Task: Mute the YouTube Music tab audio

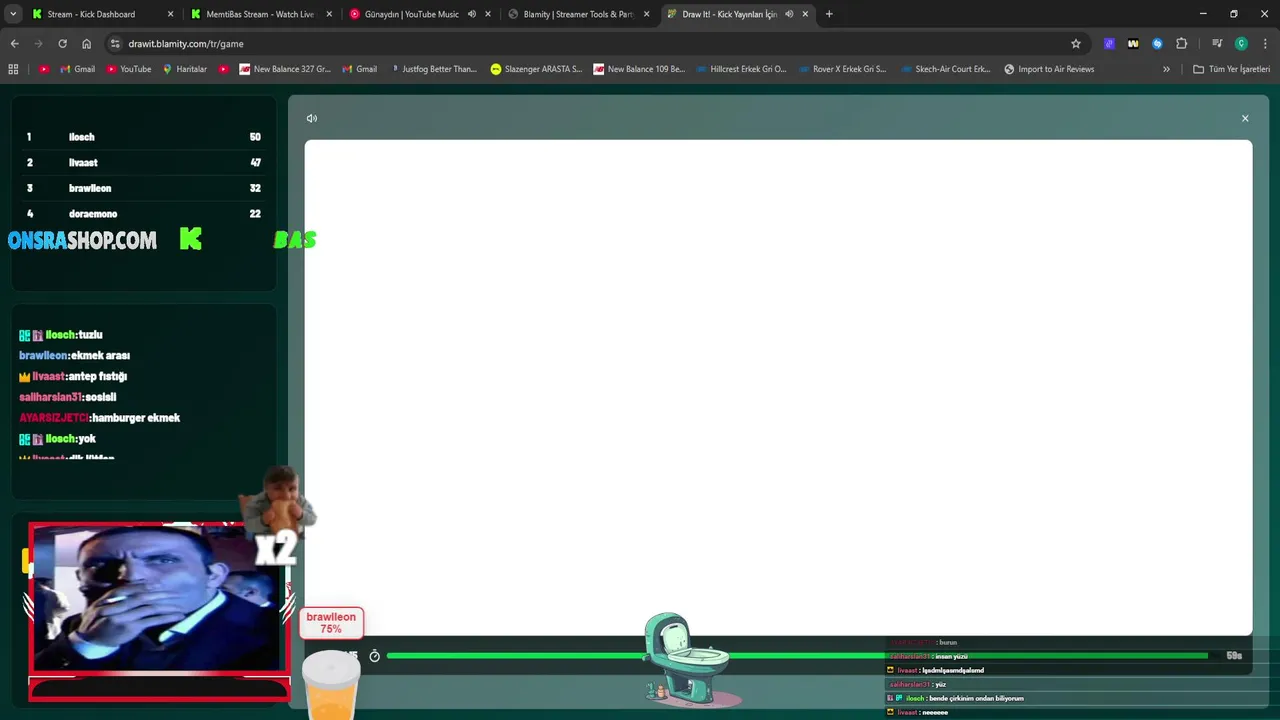Action: coord(471,14)
